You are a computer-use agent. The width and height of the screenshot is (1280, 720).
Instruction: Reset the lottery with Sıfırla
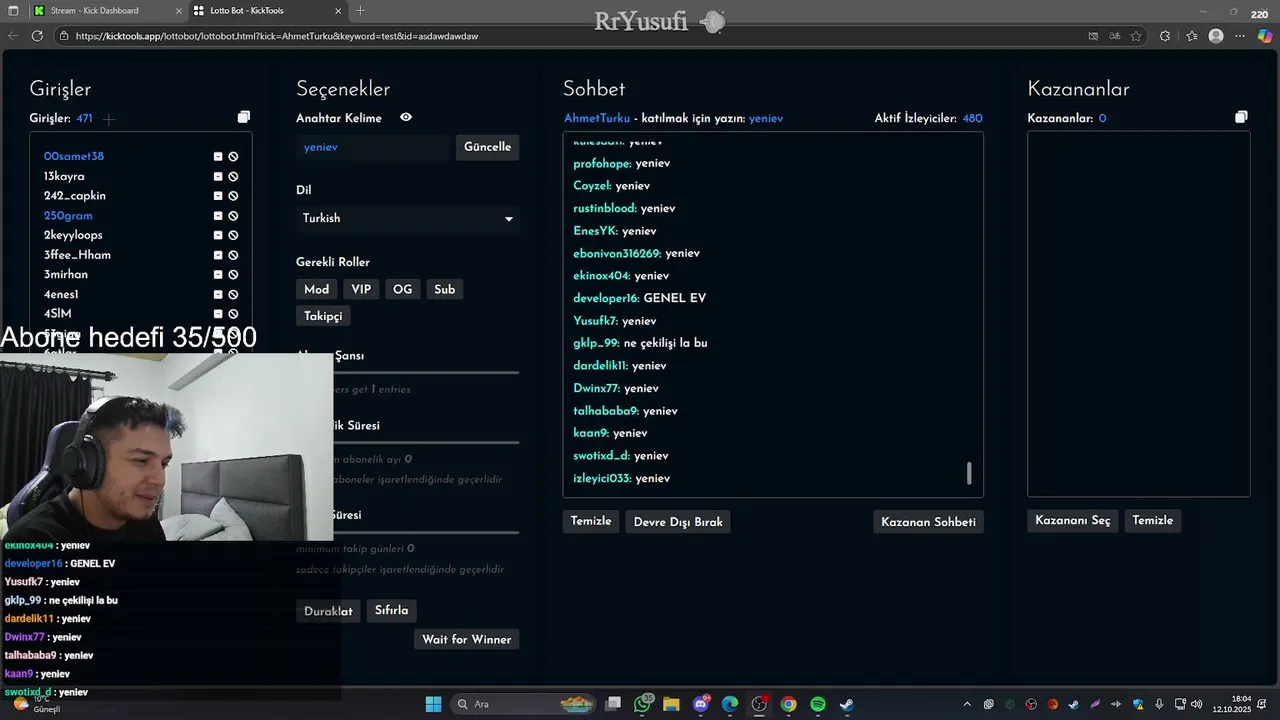391,610
